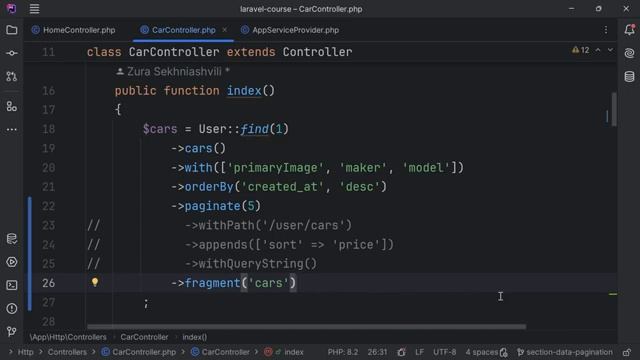Go to next highlighted problem arrow

pyautogui.click(x=610, y=50)
